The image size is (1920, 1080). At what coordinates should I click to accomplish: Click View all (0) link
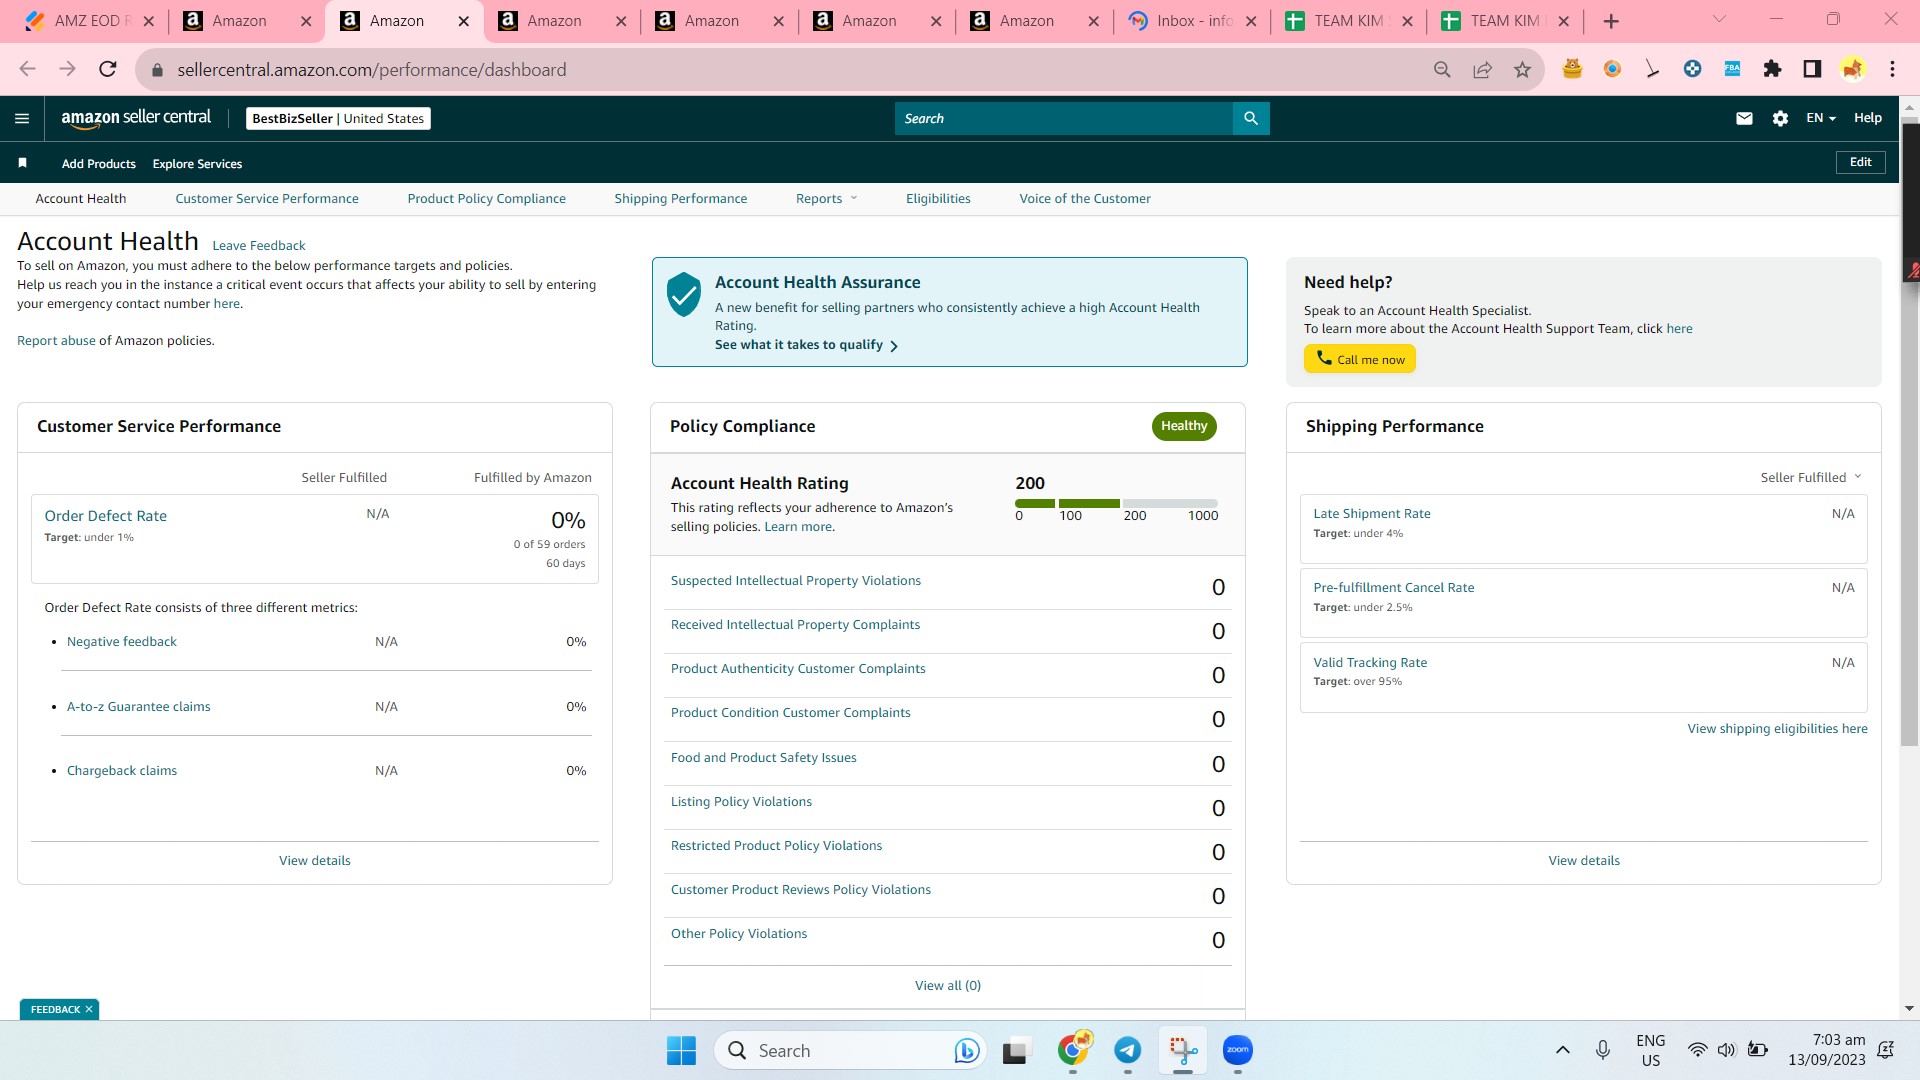(x=948, y=985)
